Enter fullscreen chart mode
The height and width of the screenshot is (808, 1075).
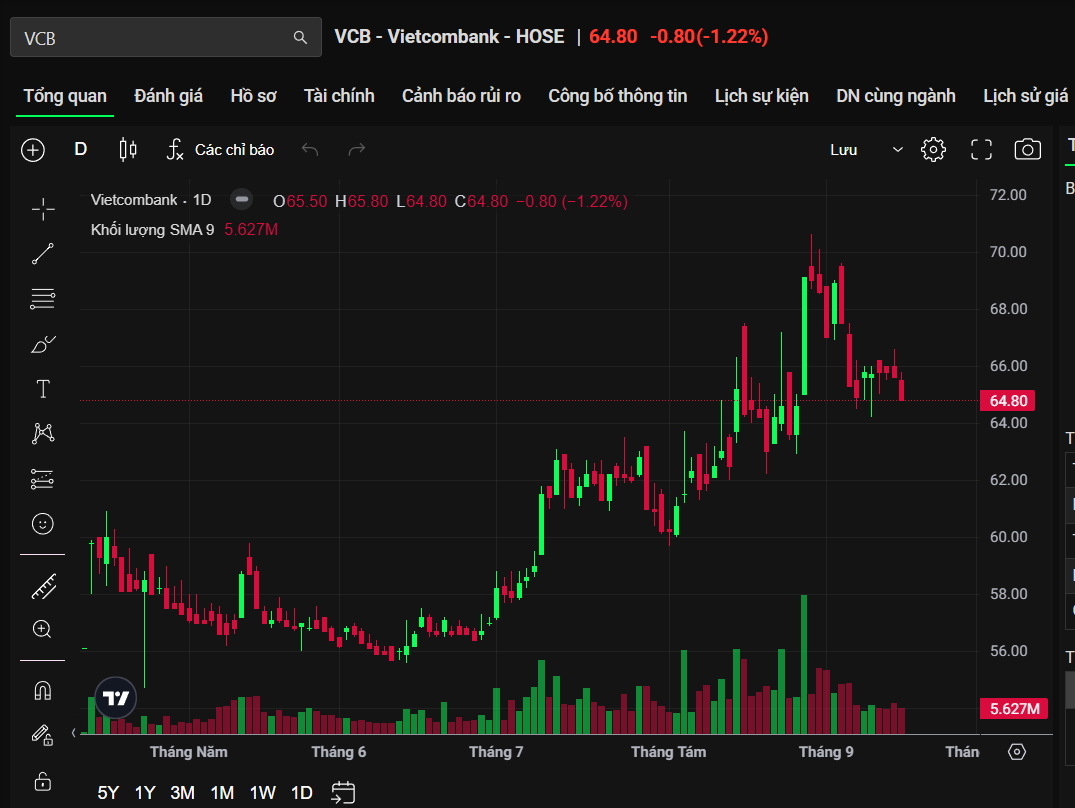click(x=981, y=149)
